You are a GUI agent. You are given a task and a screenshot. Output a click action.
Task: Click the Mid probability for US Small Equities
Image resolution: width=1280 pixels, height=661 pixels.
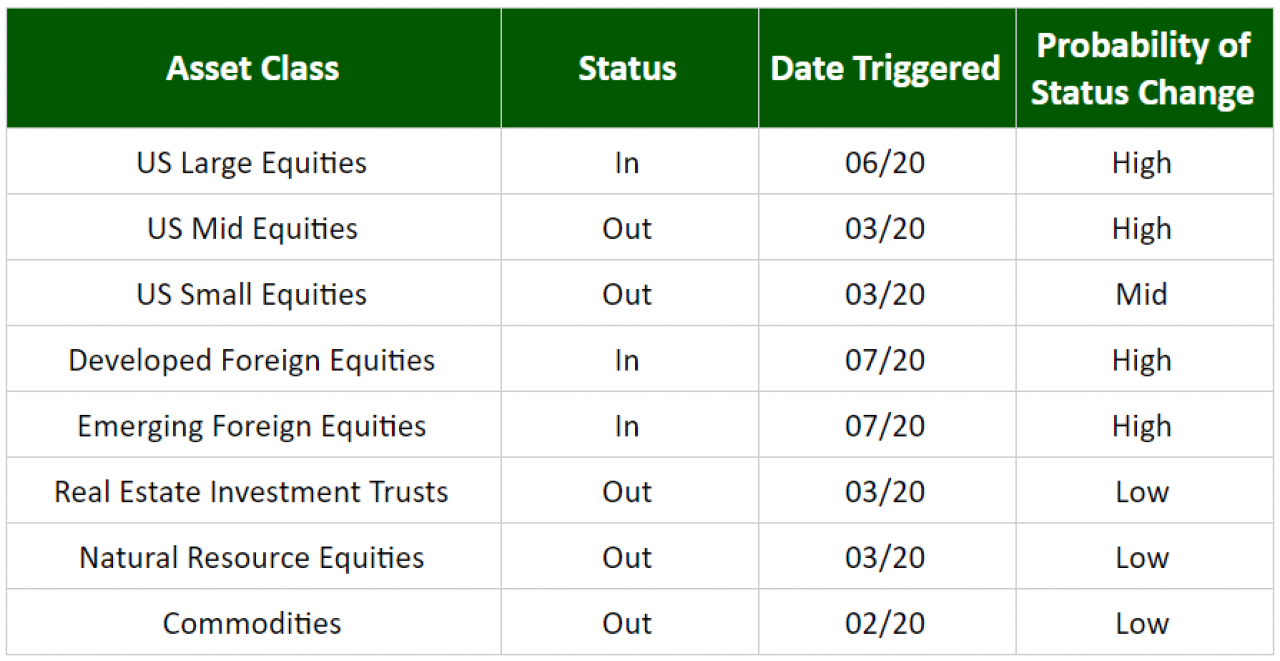coord(1142,294)
